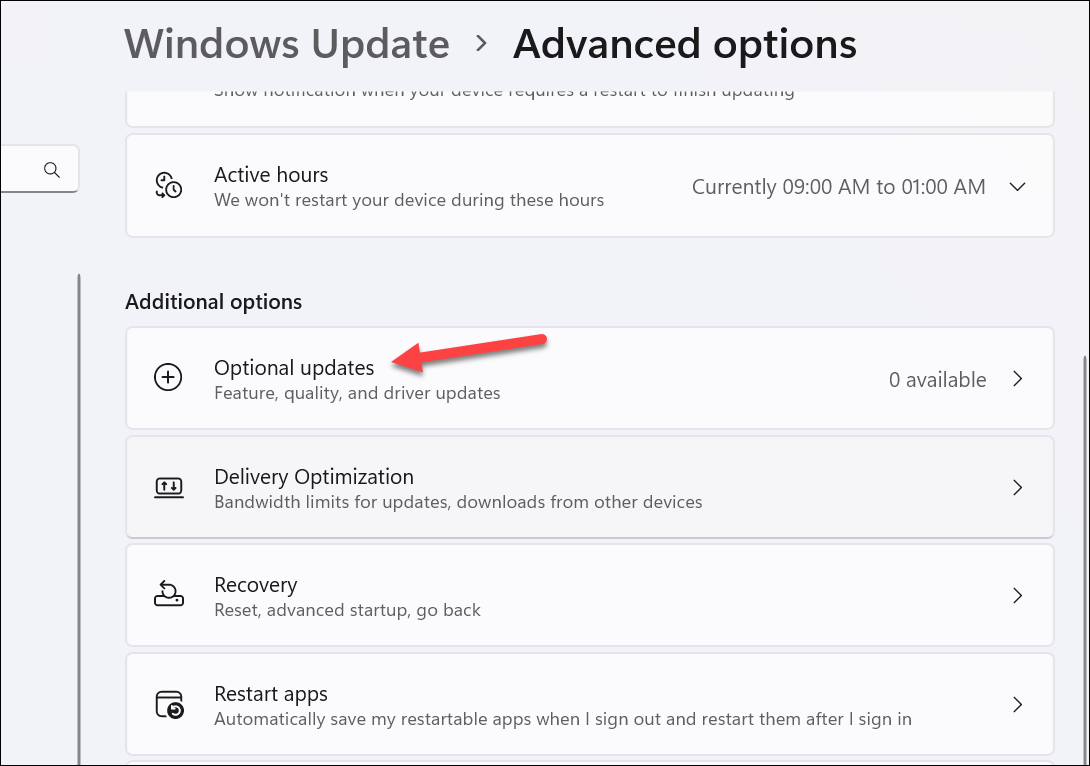Click the 0 available updates label
Viewport: 1090px width, 766px height.
[937, 379]
